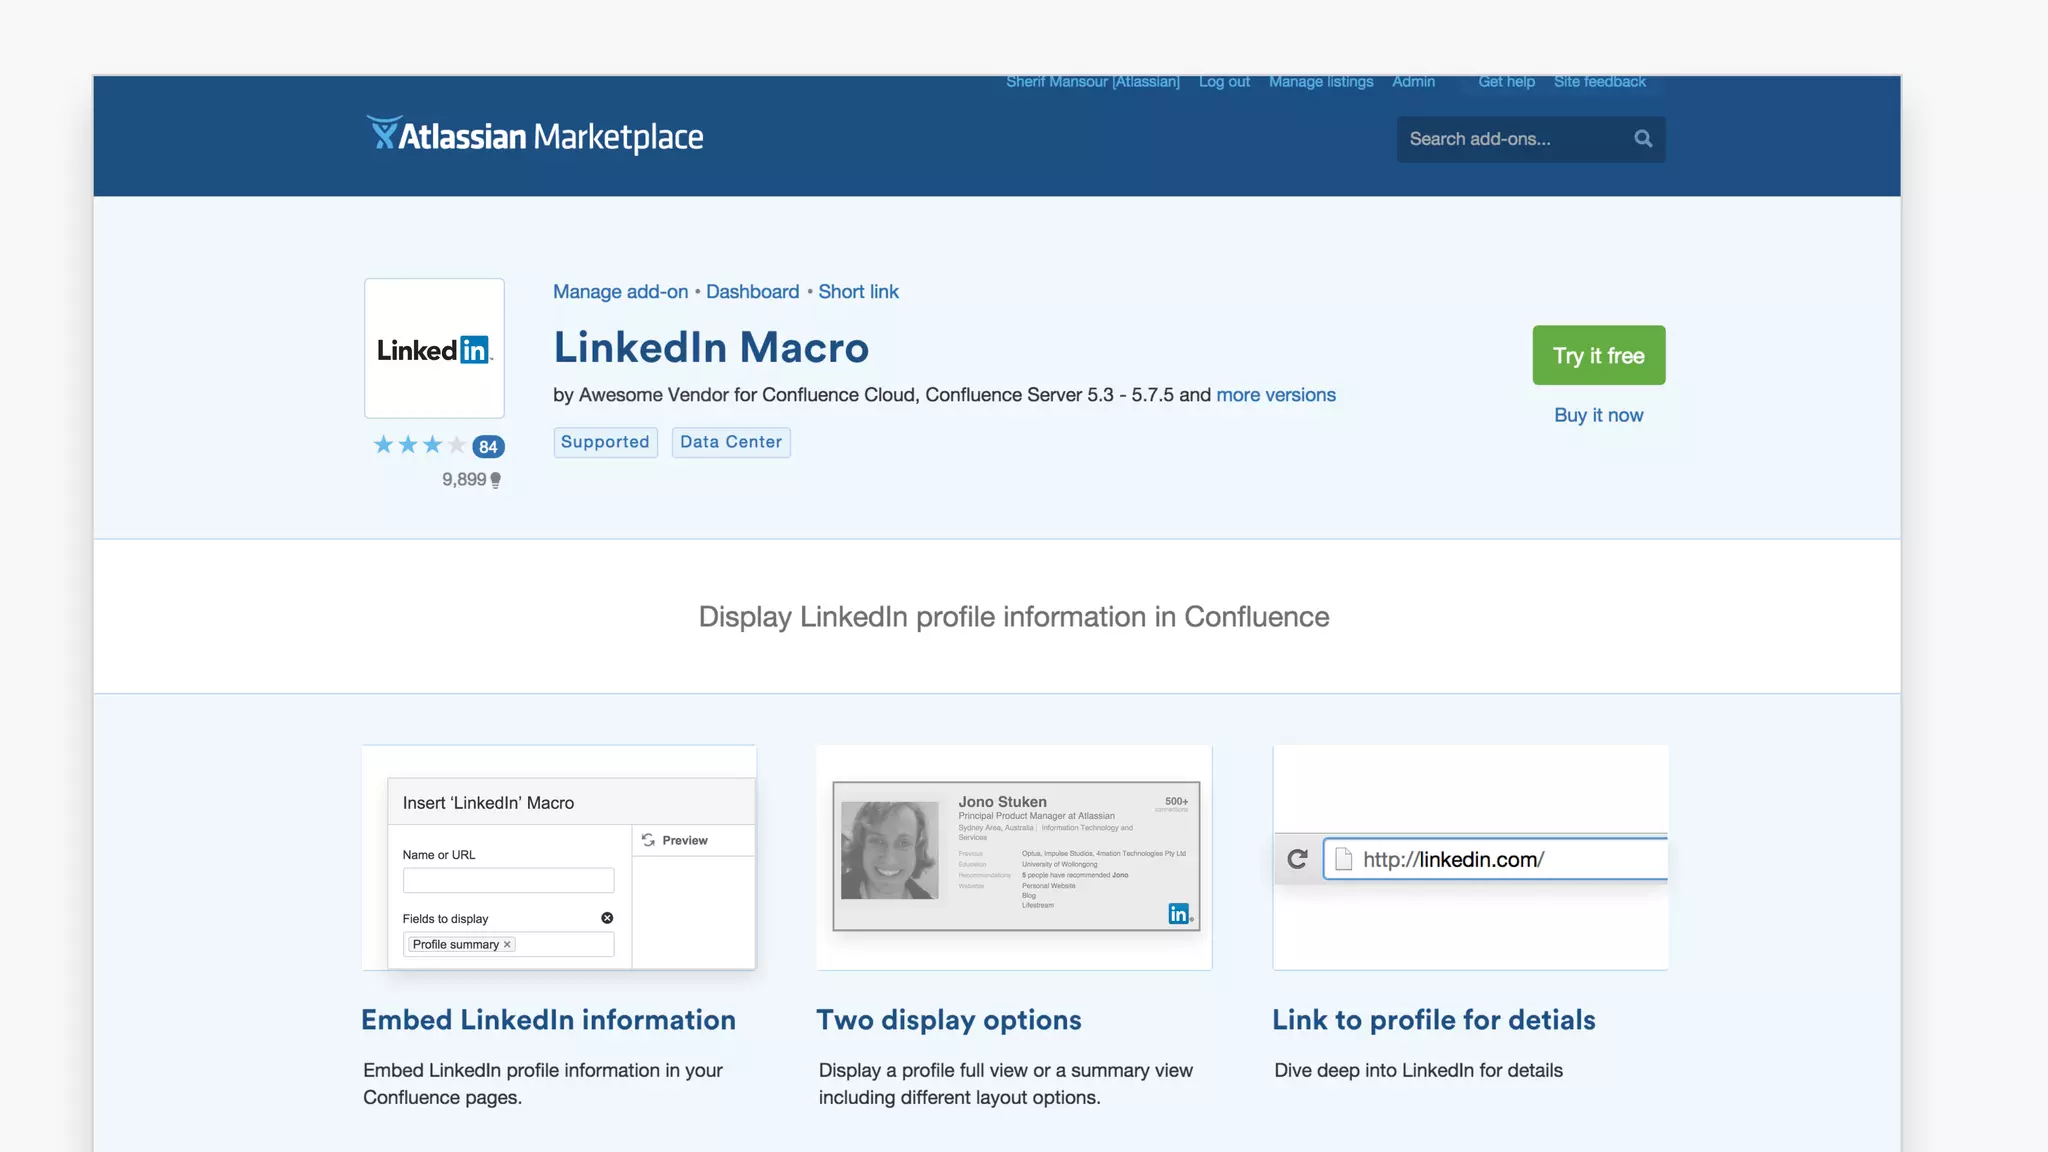Viewport: 2048px width, 1152px height.
Task: Click the search magnifier icon
Action: point(1643,139)
